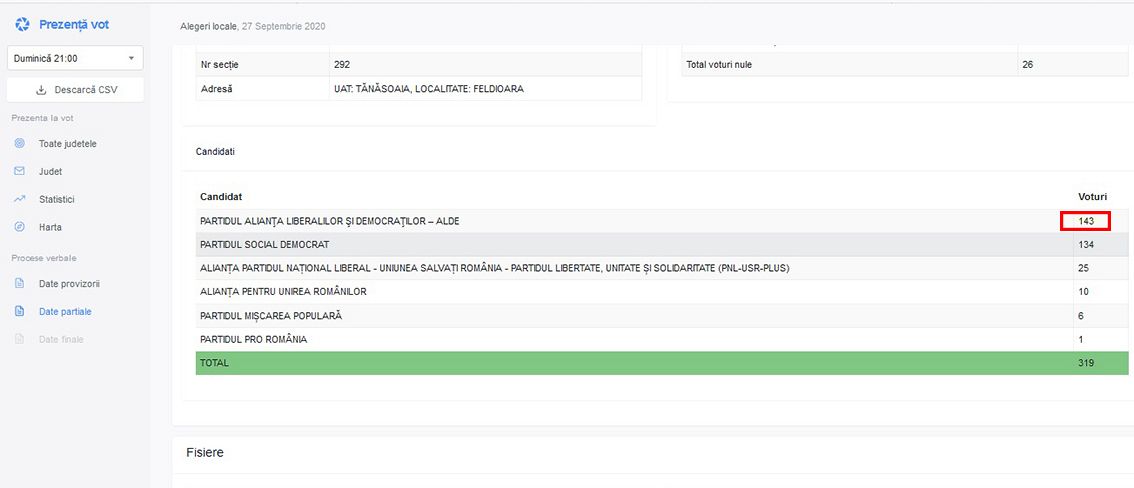Open the Prezență vot home title
This screenshot has height=488, width=1134.
74,25
